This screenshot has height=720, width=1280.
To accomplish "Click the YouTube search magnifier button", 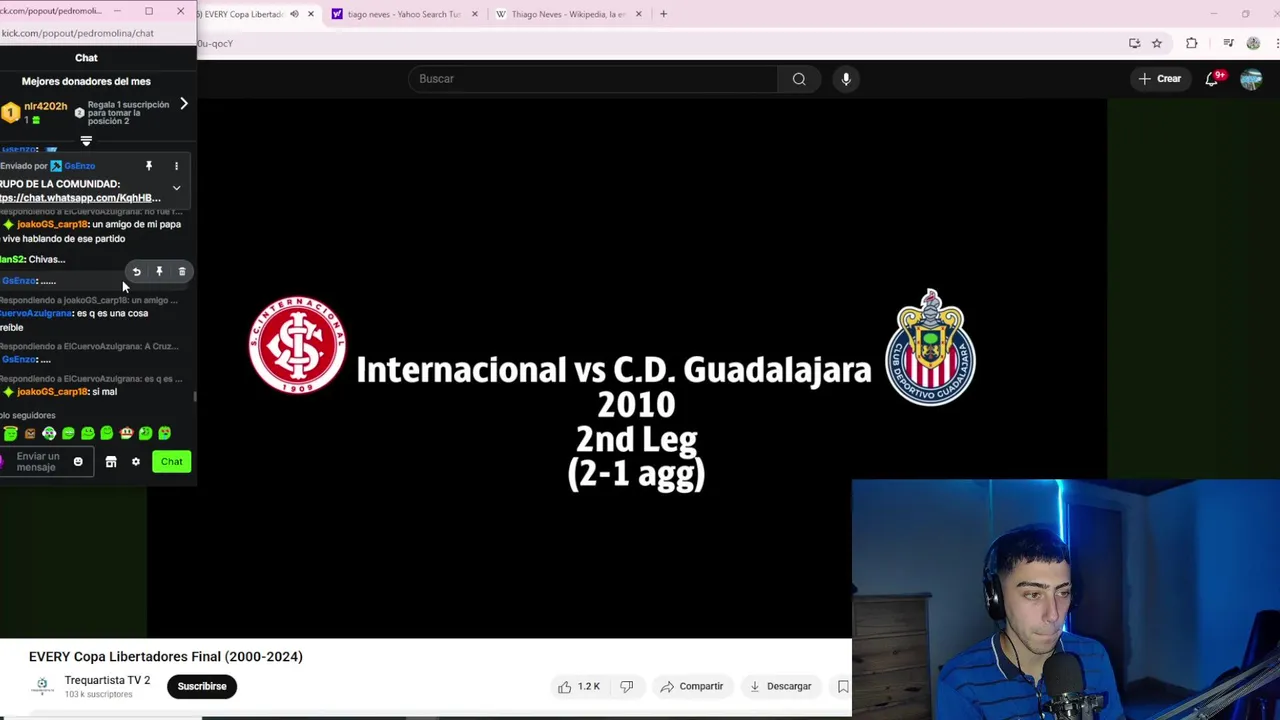I will 799,79.
